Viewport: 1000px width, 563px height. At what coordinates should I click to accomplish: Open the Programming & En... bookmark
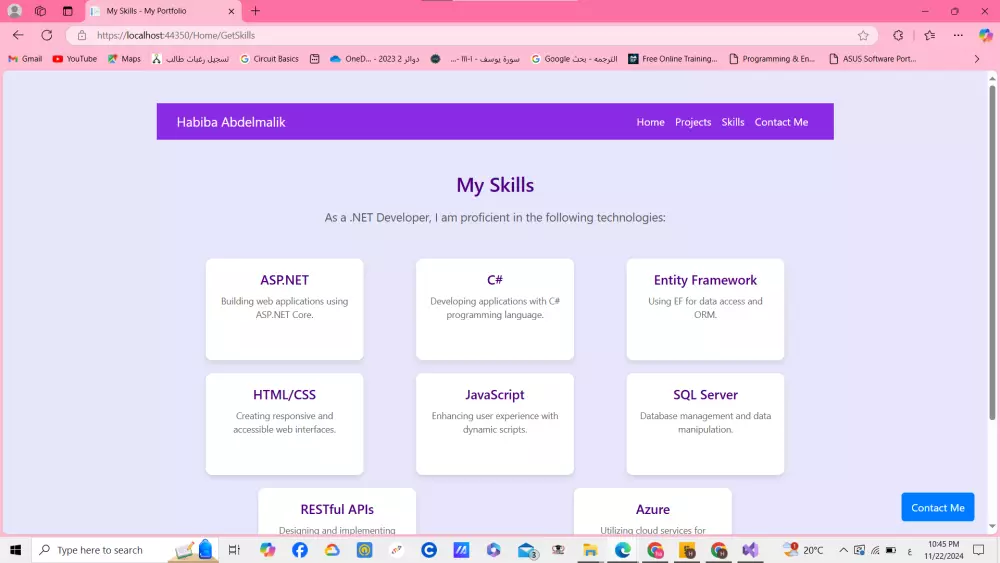[x=772, y=59]
